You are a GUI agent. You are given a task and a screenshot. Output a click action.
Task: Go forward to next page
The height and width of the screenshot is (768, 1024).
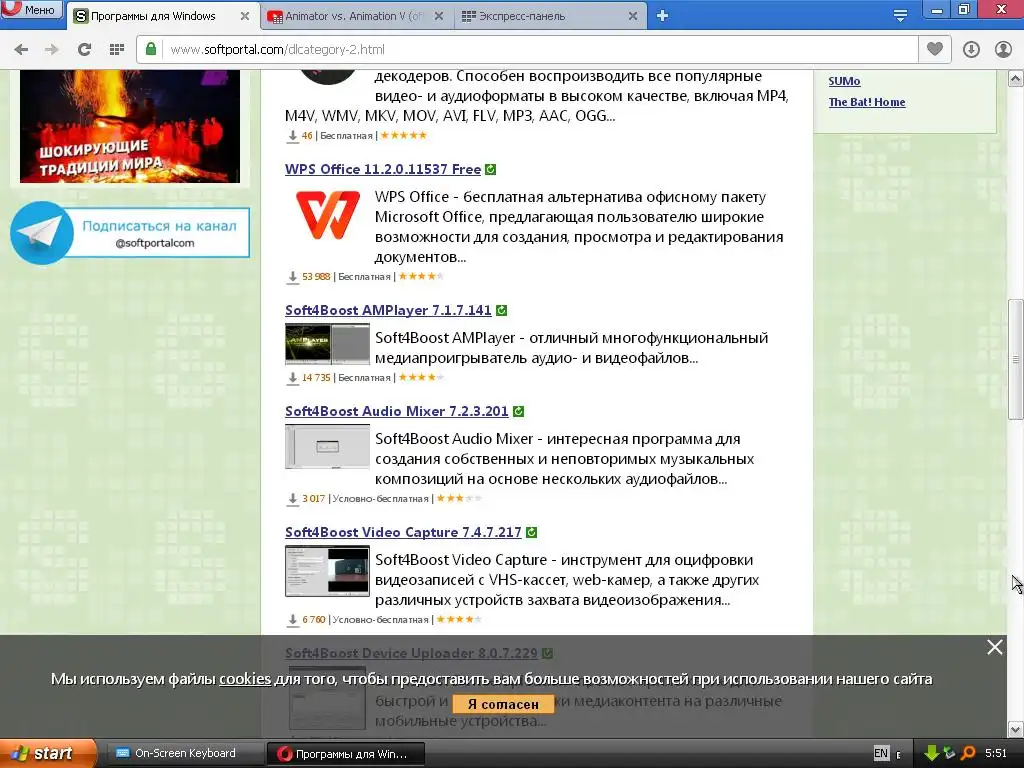[x=52, y=49]
